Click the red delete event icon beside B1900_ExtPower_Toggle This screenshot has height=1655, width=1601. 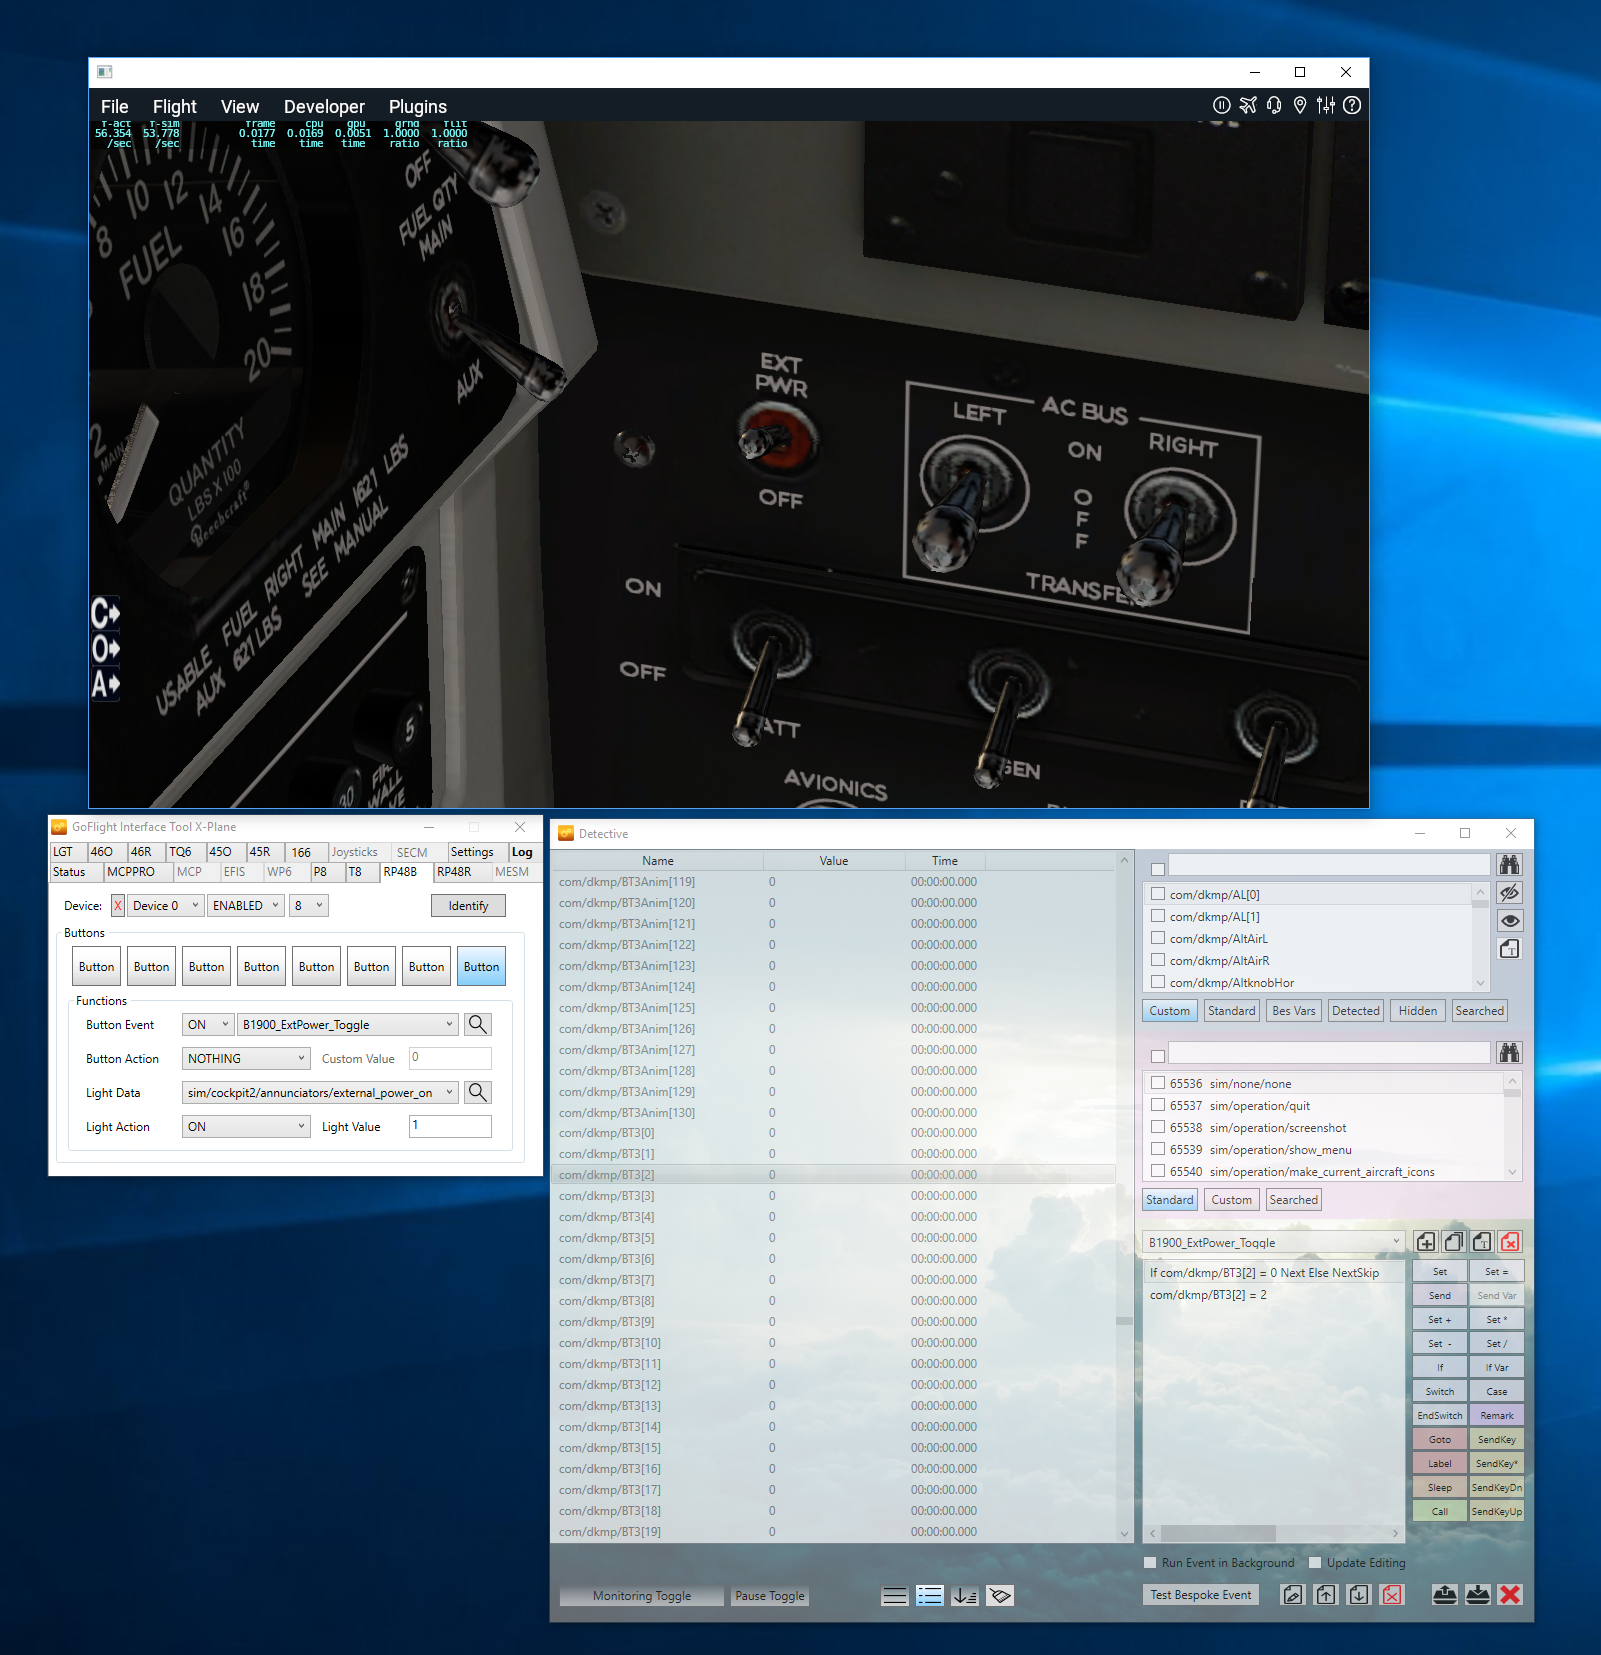[1510, 1242]
